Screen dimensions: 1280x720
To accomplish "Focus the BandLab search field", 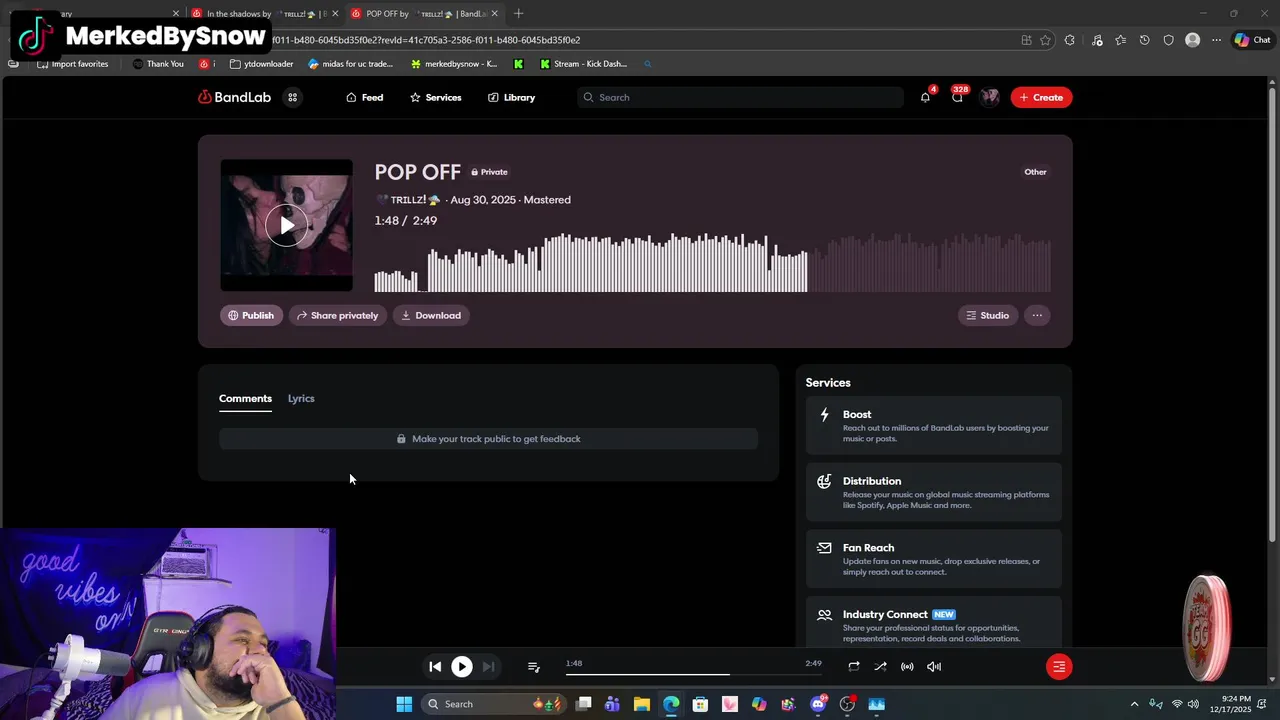I will pos(740,97).
